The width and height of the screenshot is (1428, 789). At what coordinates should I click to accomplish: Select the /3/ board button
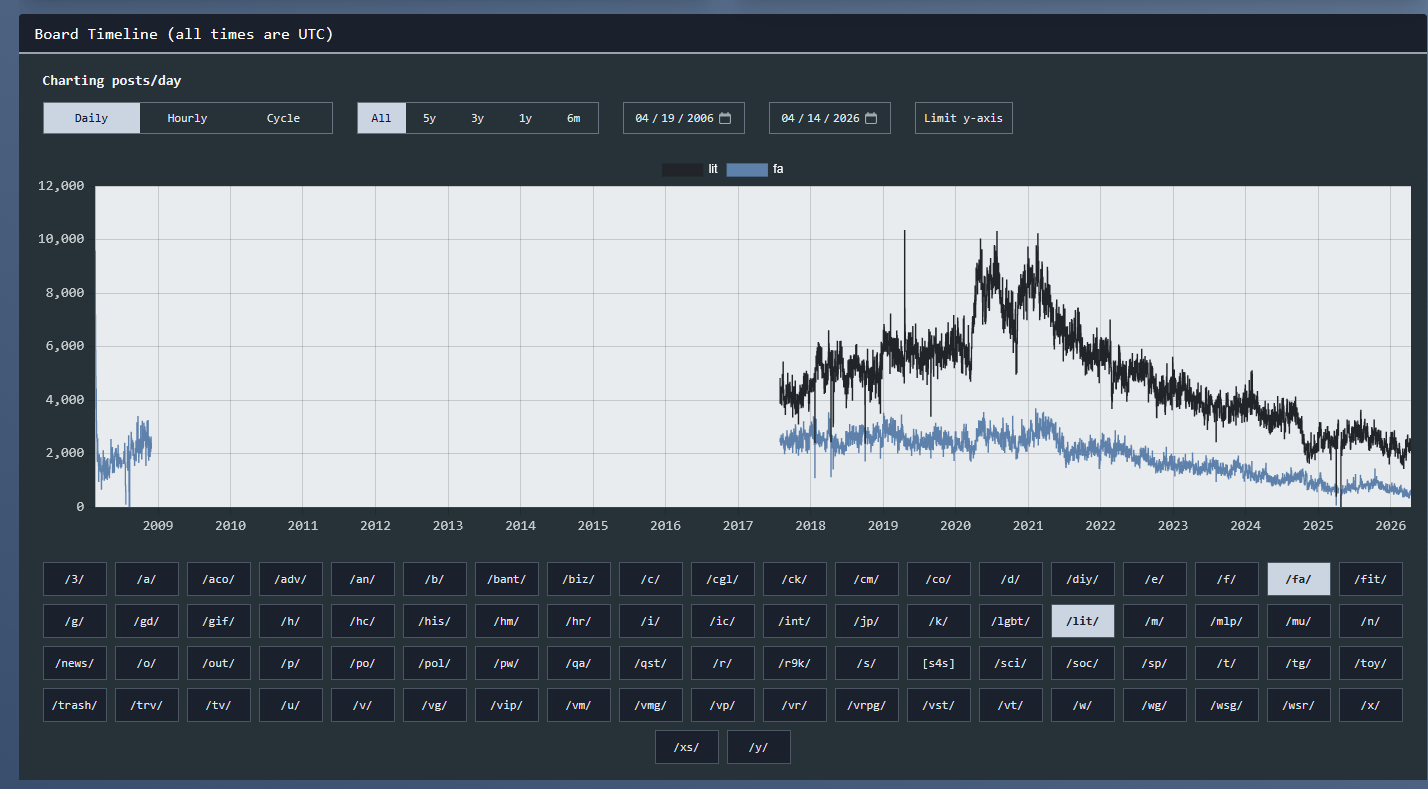[x=75, y=579]
